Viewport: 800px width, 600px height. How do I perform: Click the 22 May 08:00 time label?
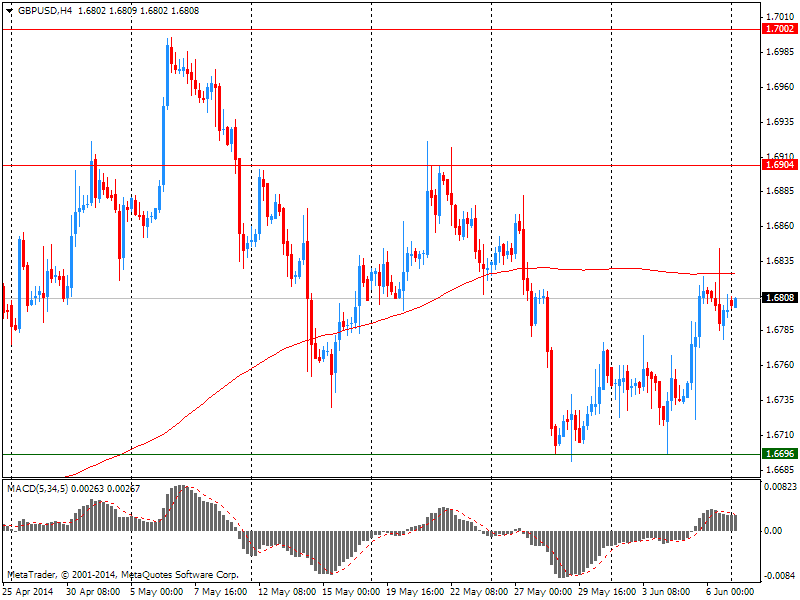(x=480, y=592)
